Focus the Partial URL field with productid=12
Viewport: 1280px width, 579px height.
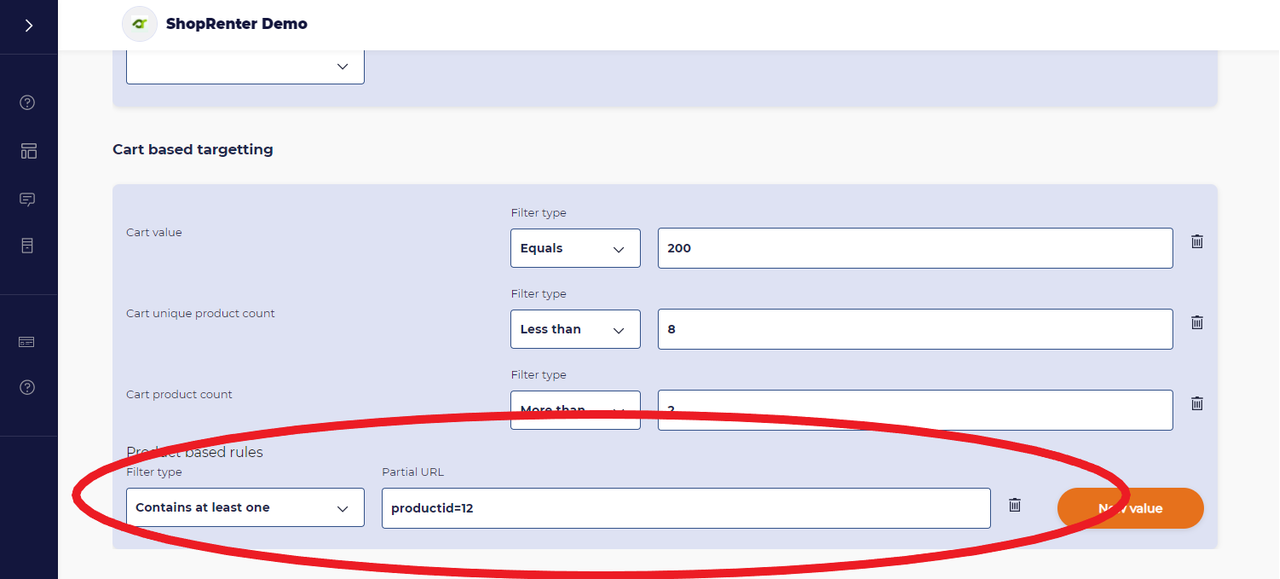[686, 508]
